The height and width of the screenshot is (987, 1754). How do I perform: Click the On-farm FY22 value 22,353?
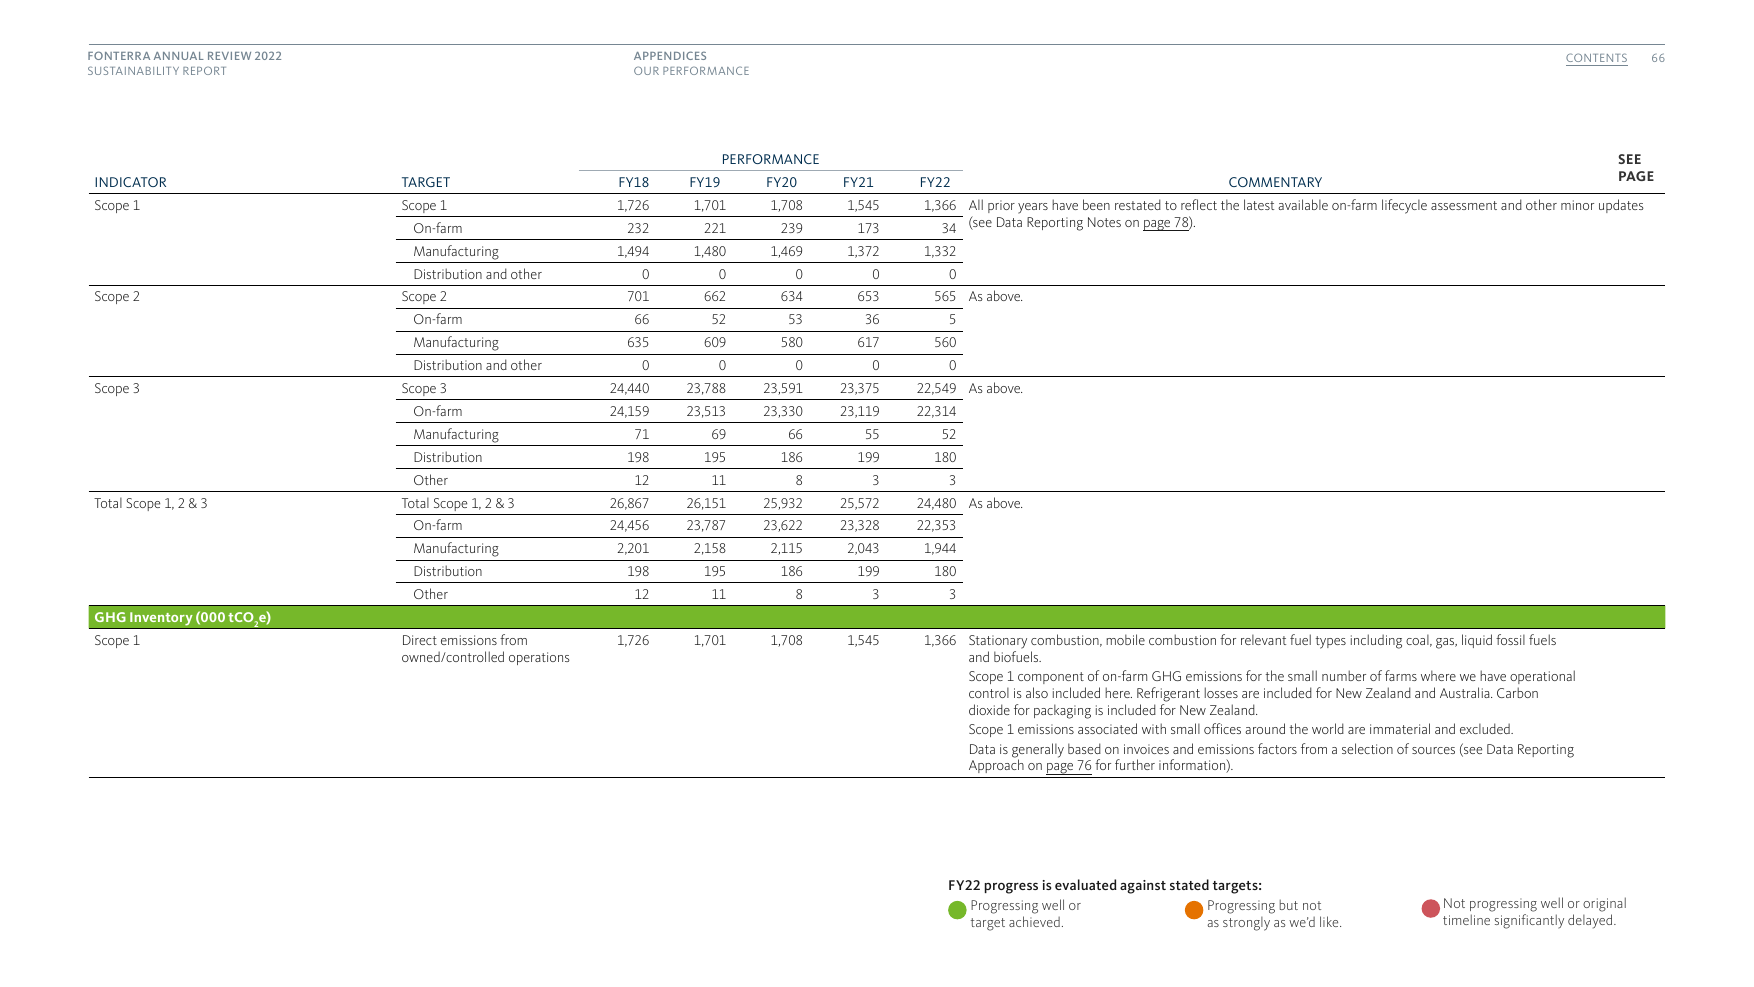pos(936,525)
